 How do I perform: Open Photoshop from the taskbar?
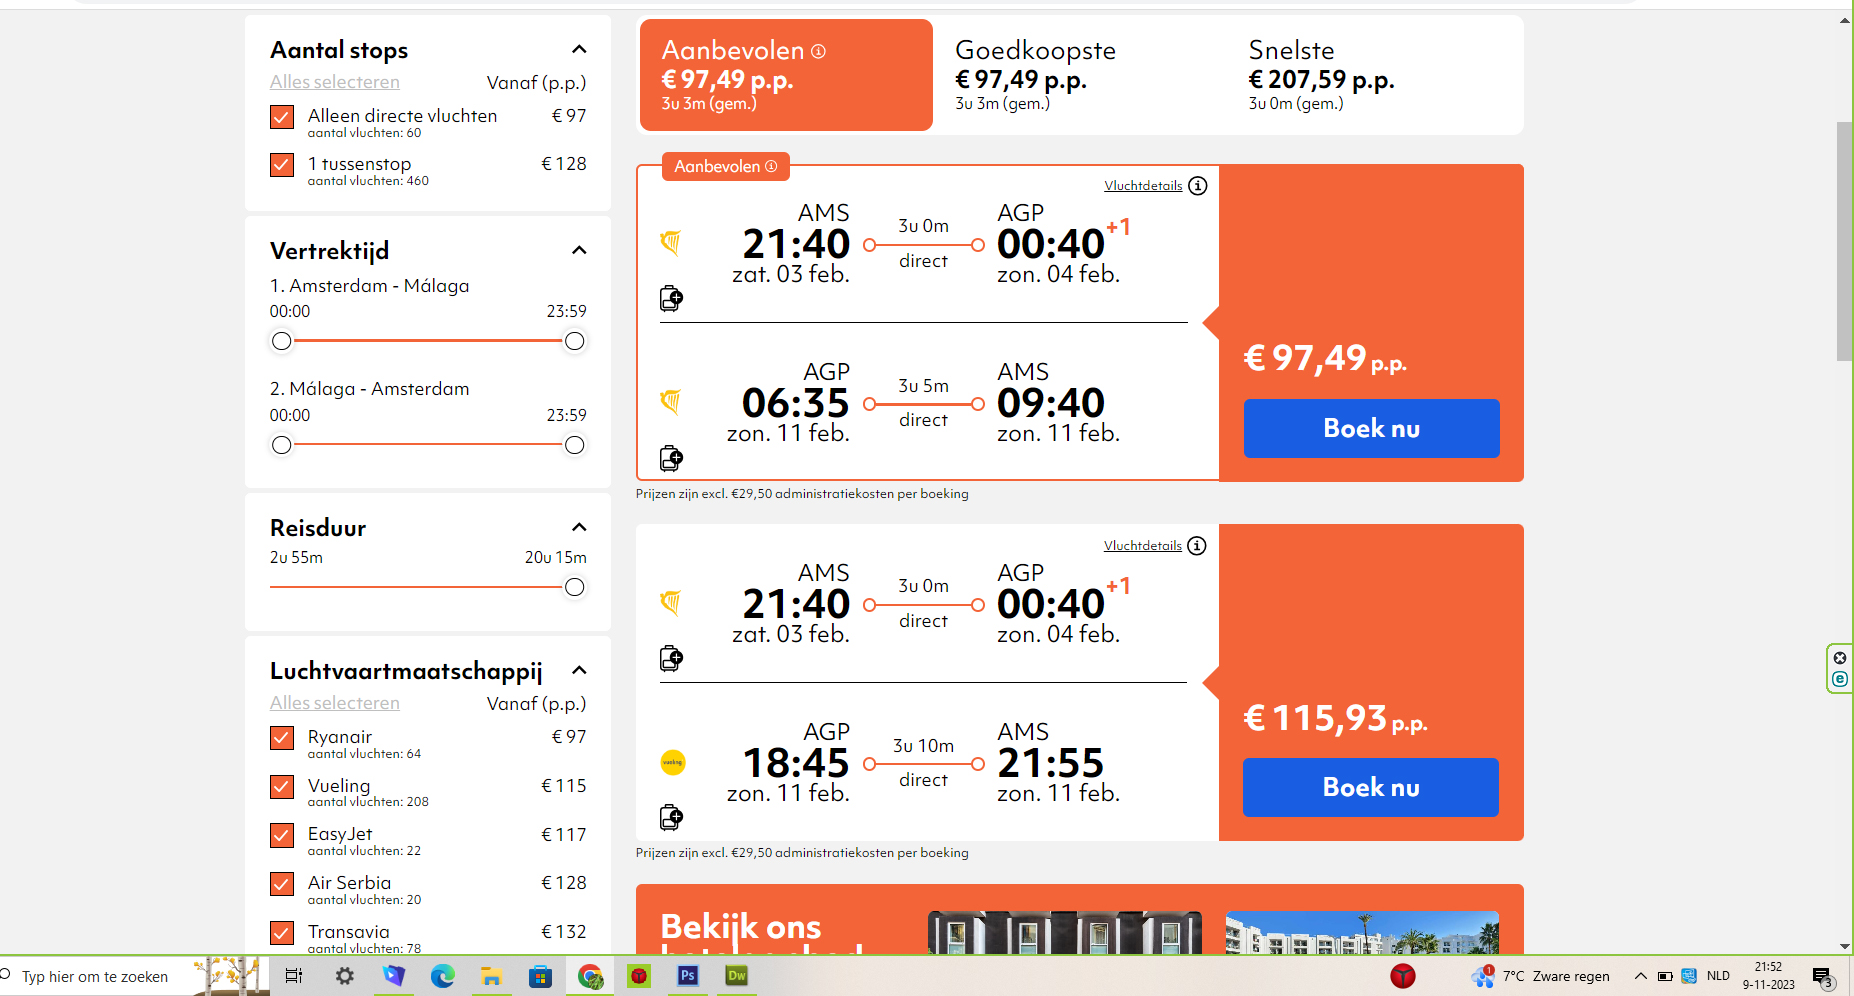point(687,976)
